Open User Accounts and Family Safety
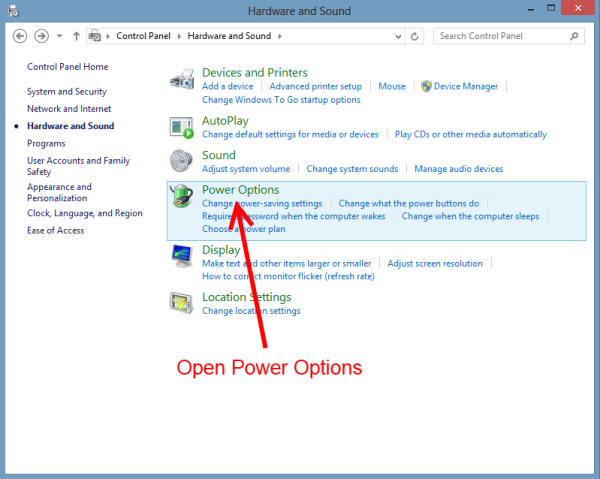The height and width of the screenshot is (479, 600). [x=78, y=166]
